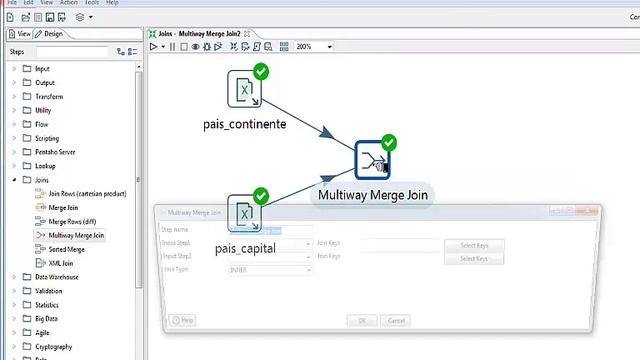The height and width of the screenshot is (360, 640).
Task: Expand the Scripting folder
Action: 14,138
